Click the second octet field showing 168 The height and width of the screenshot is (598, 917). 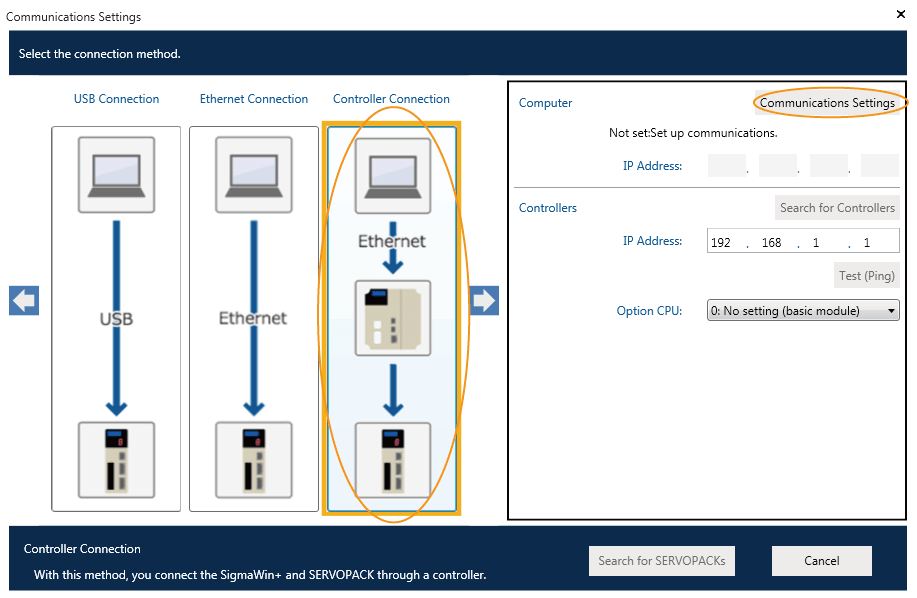pos(771,243)
